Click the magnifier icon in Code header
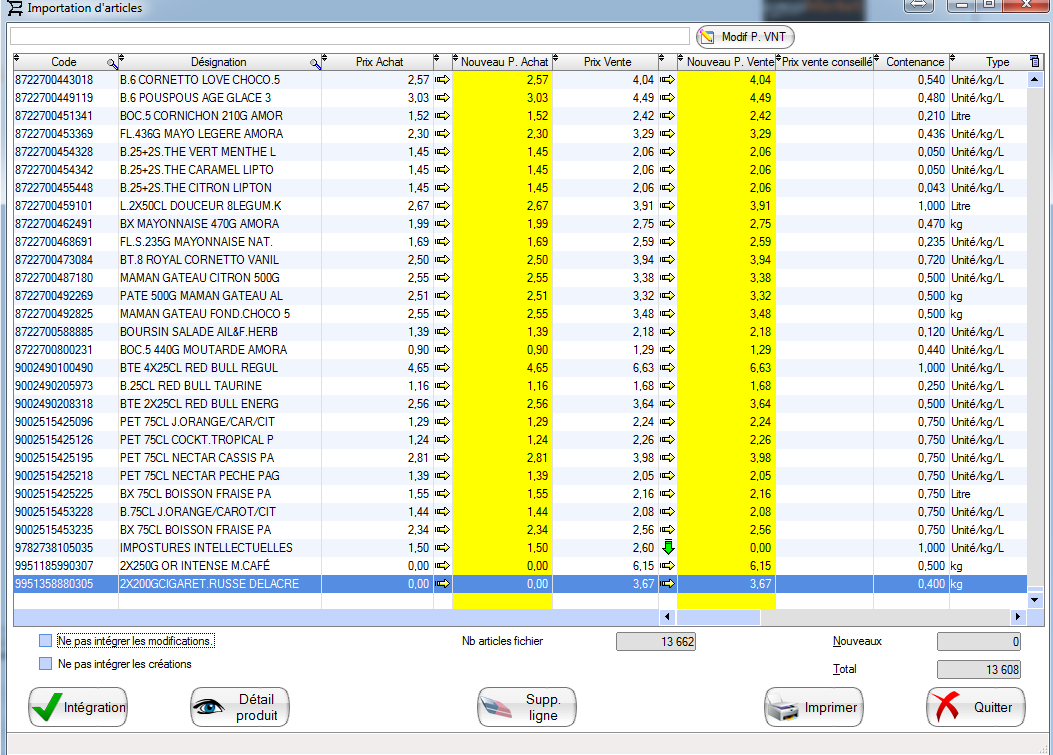This screenshot has height=755, width=1053. [112, 63]
